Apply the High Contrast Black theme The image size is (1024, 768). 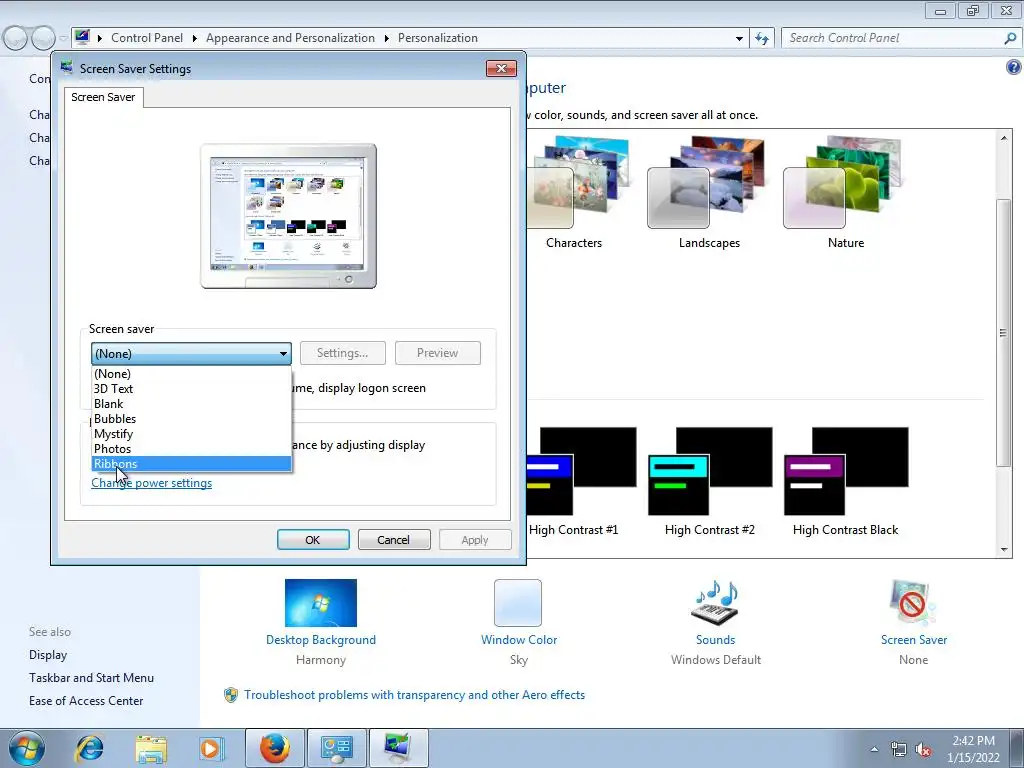coord(846,482)
